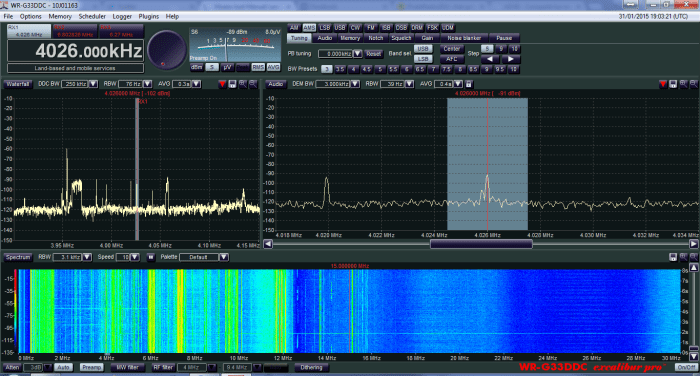Zoom out on the DDC spectrum
This screenshot has height=376, width=700.
253,84
